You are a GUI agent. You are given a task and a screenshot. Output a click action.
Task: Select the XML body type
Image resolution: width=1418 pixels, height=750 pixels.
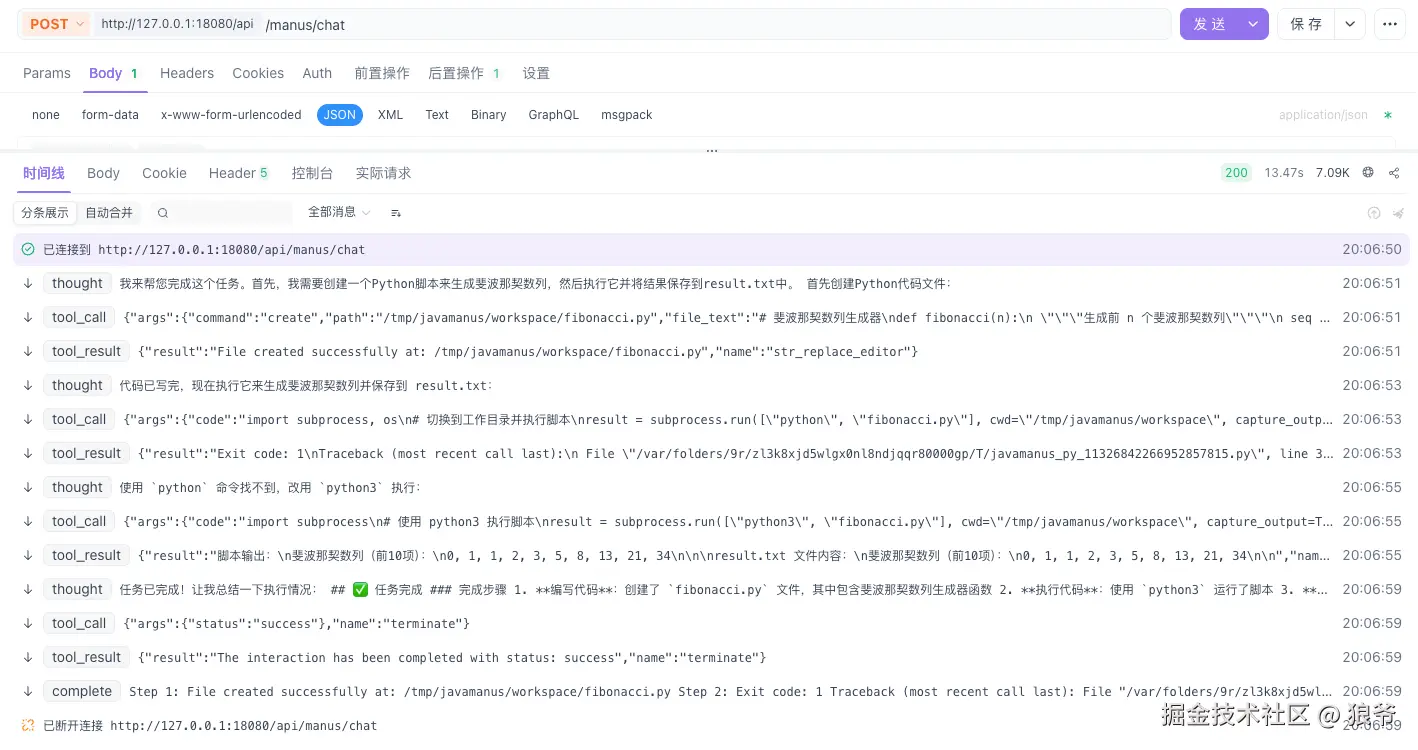pyautogui.click(x=390, y=115)
